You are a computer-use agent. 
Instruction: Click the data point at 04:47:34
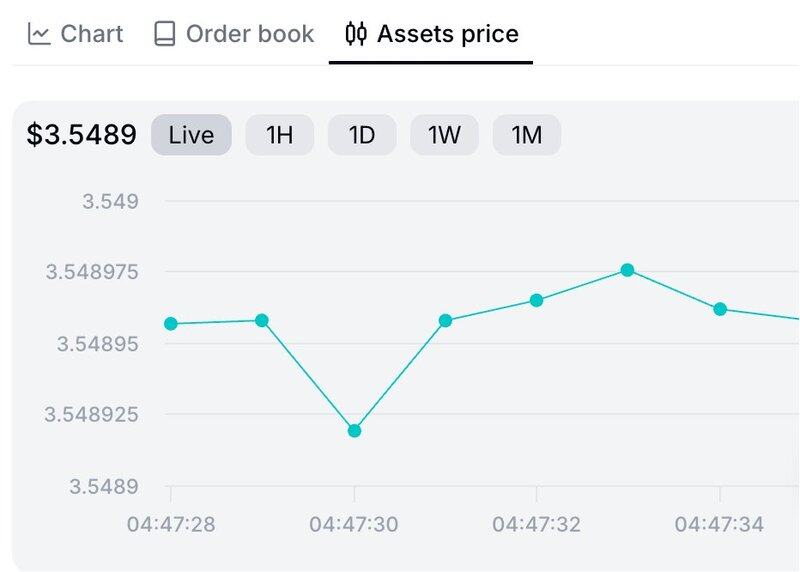click(720, 309)
